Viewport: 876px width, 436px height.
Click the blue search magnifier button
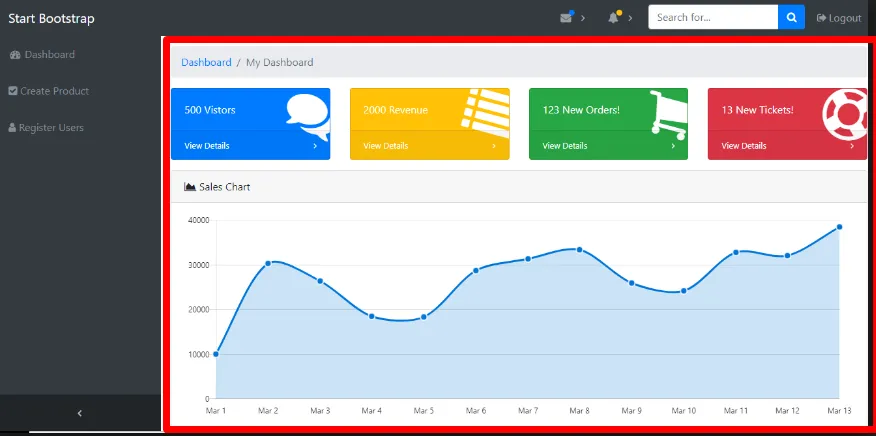[791, 17]
